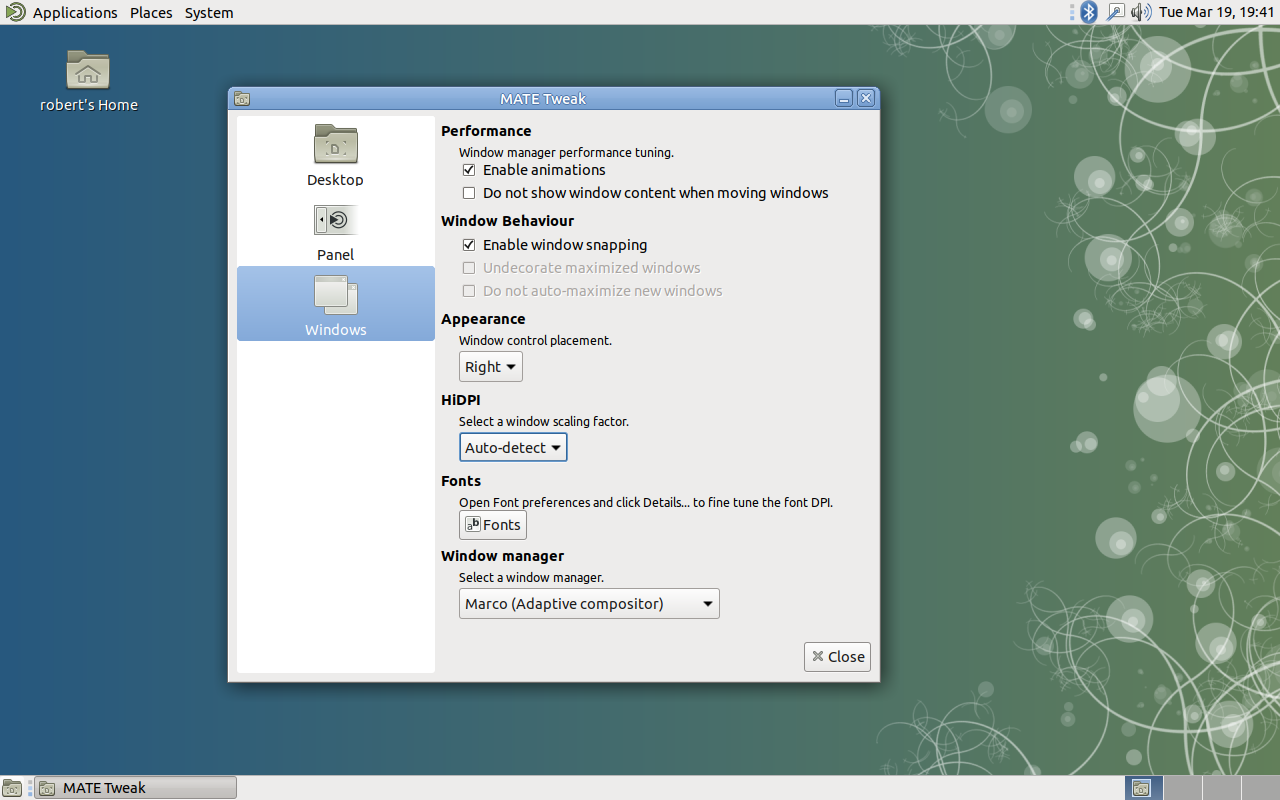Click the clock showing Tue Mar 19, 19:41
1280x800 pixels.
click(1216, 13)
